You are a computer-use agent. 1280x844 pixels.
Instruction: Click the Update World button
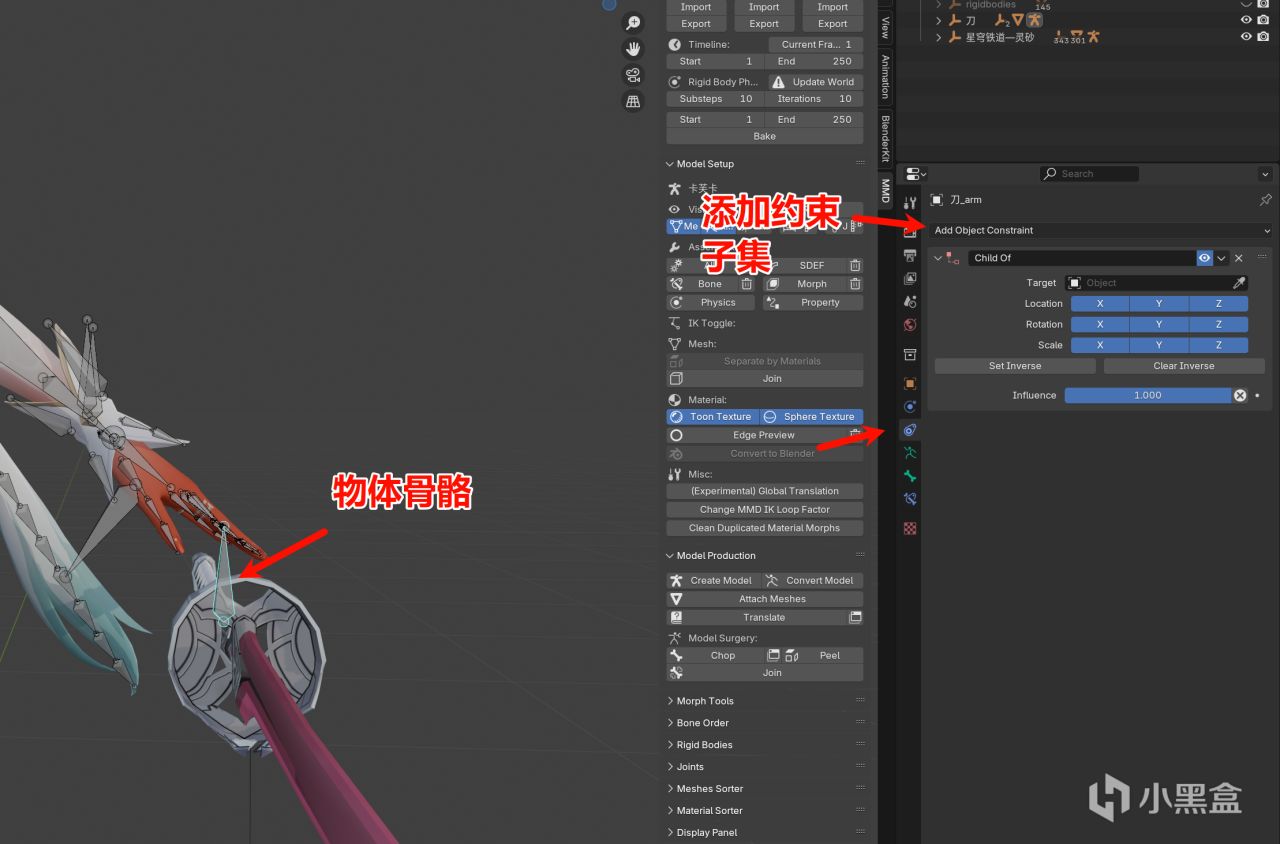coord(814,82)
